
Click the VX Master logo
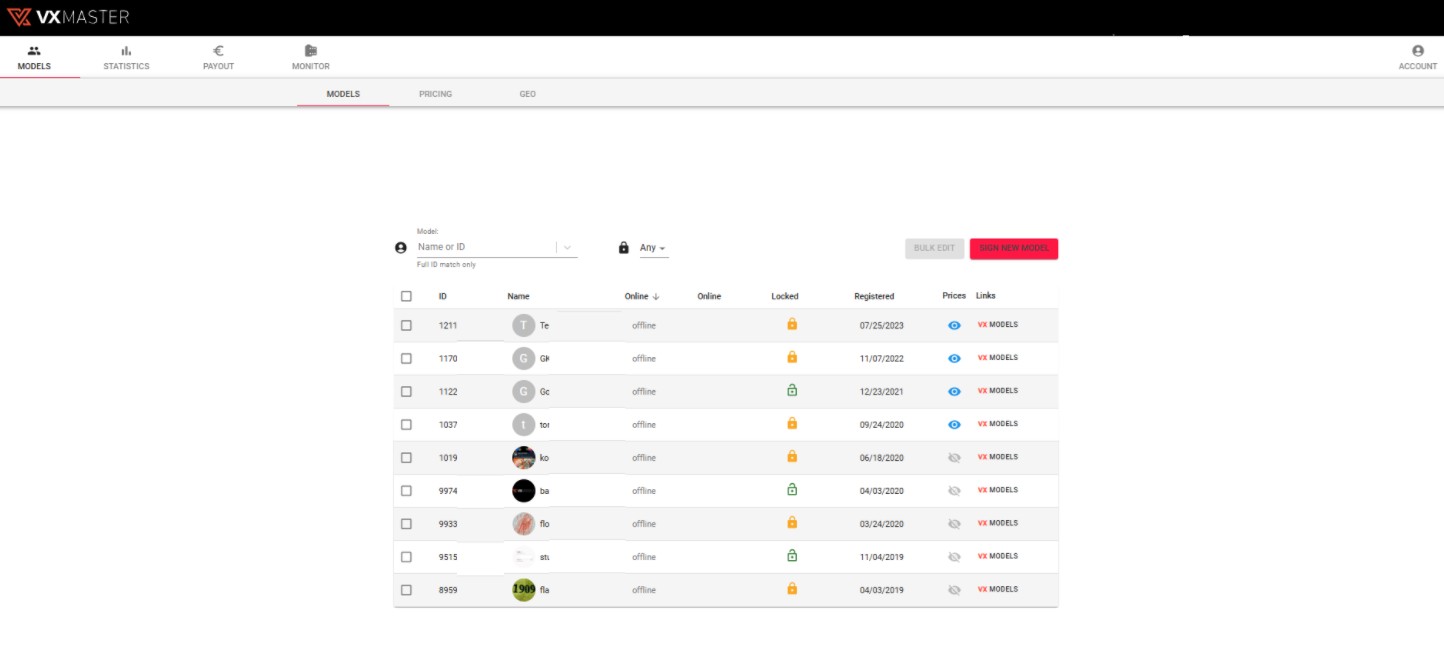68,17
